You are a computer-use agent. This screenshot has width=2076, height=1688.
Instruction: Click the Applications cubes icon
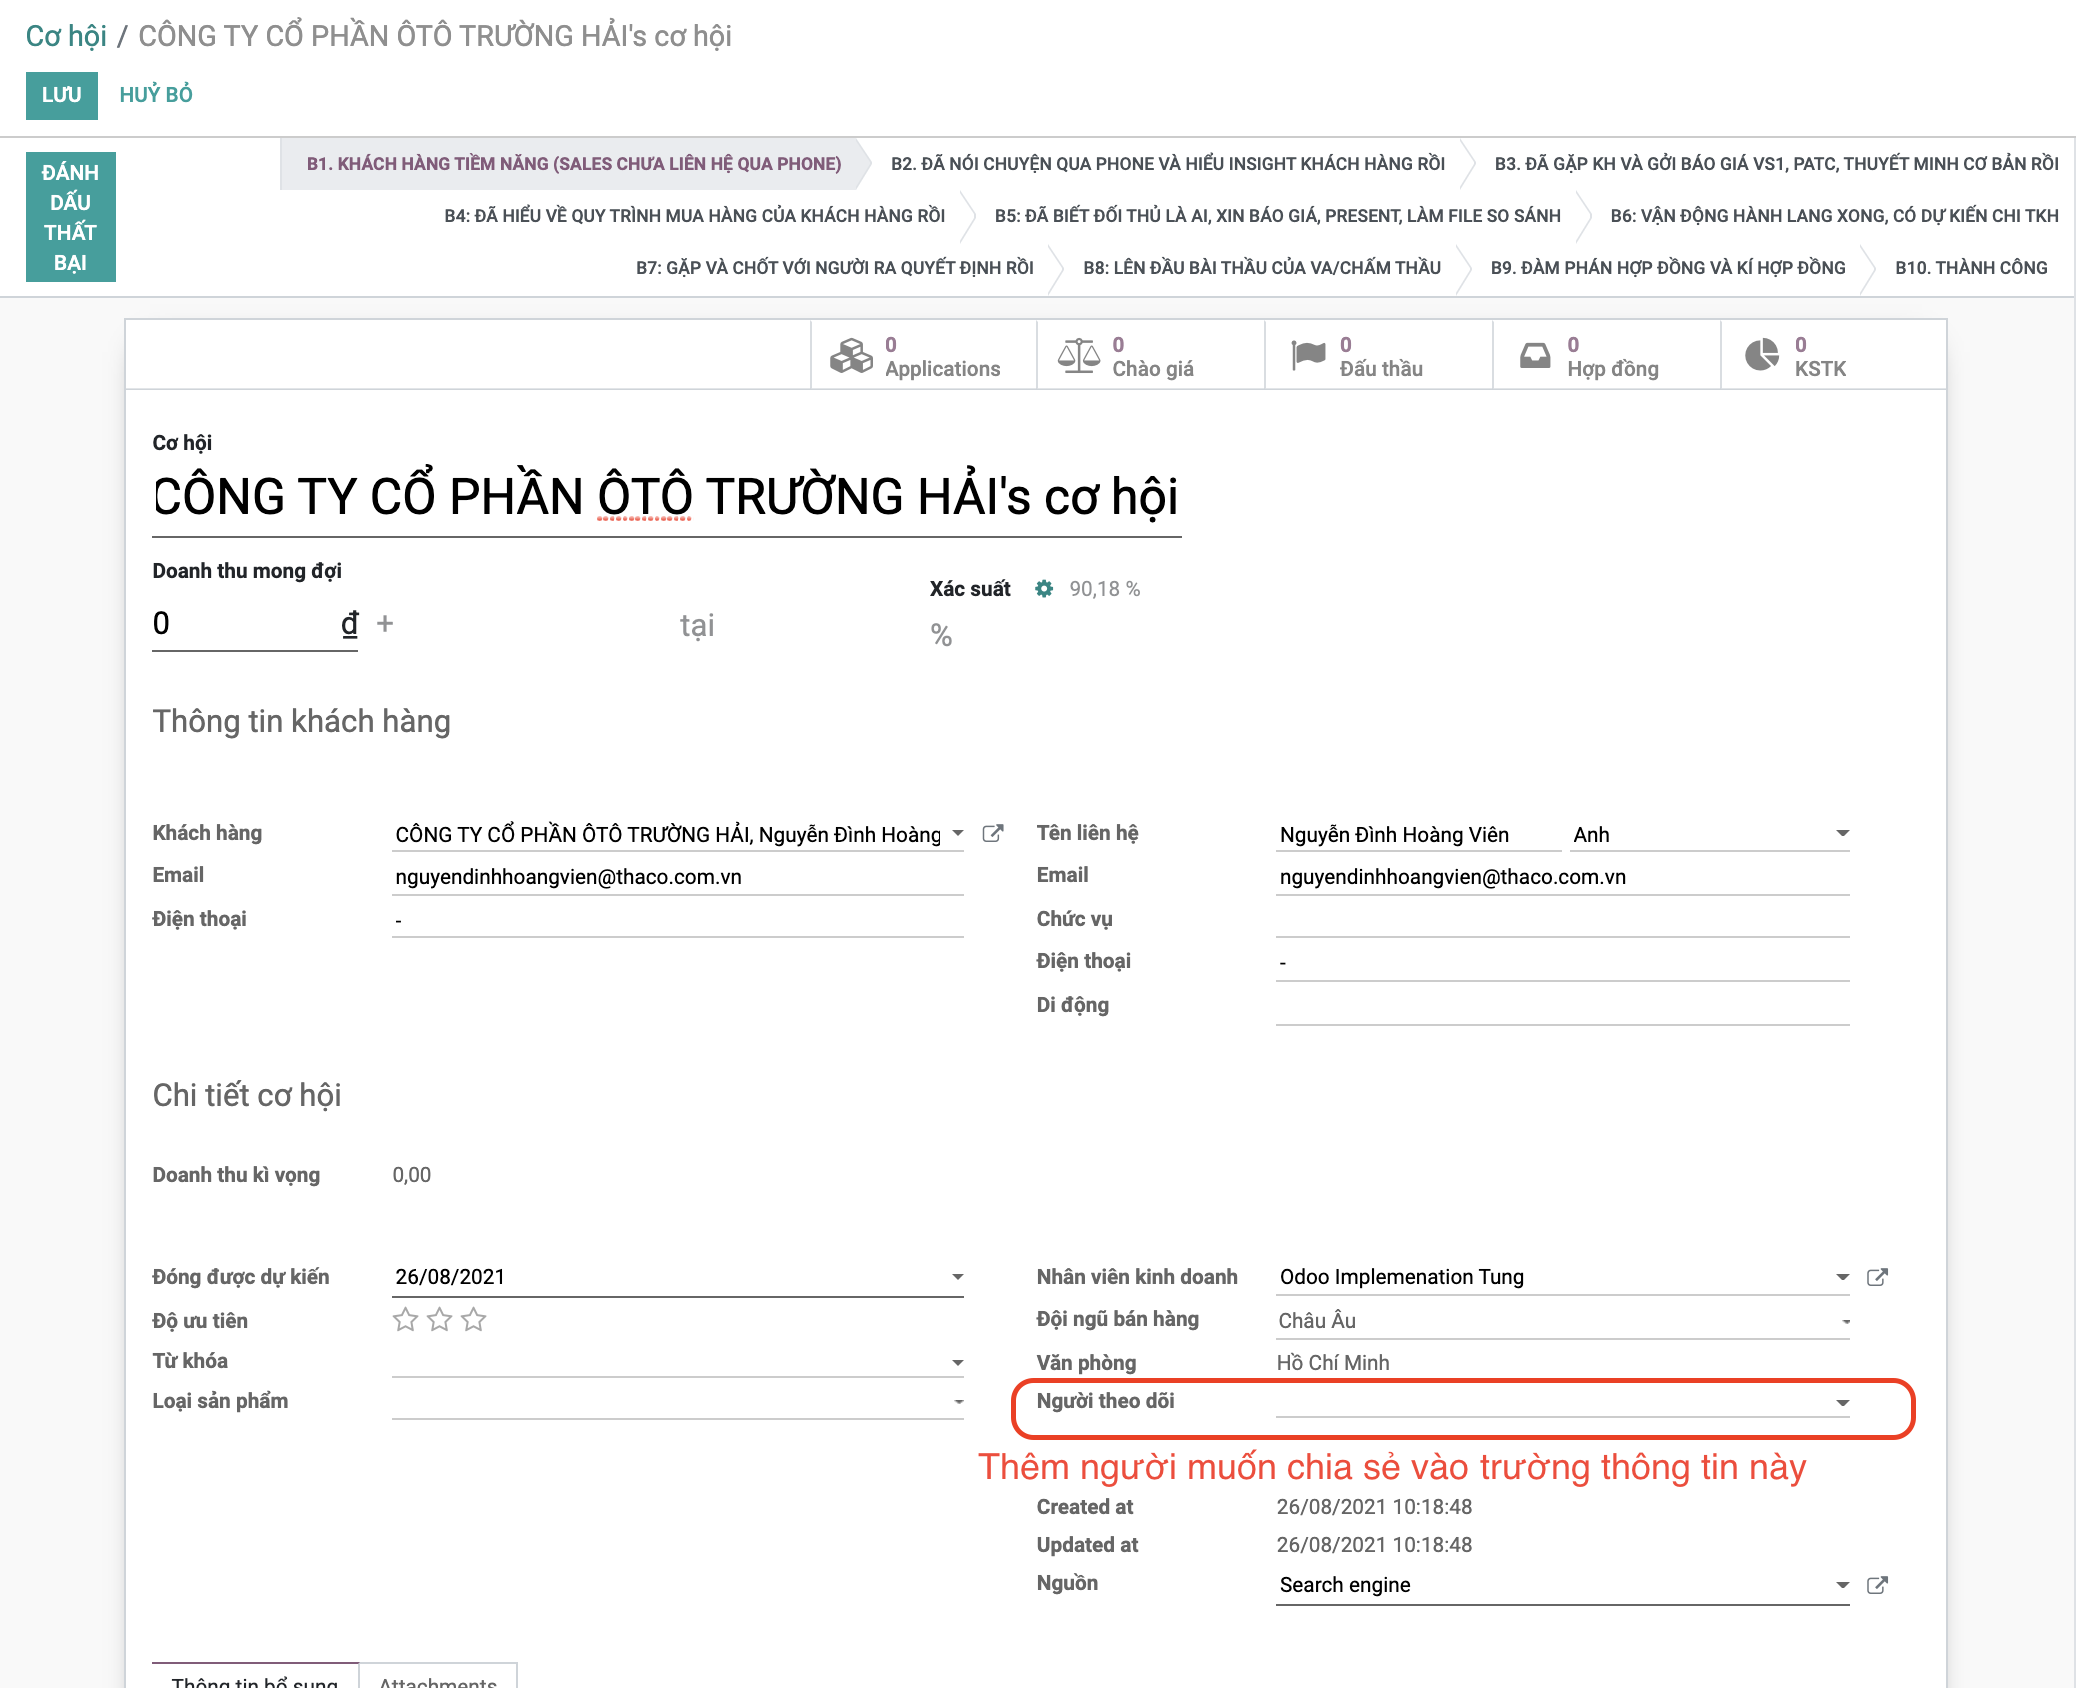[x=851, y=356]
